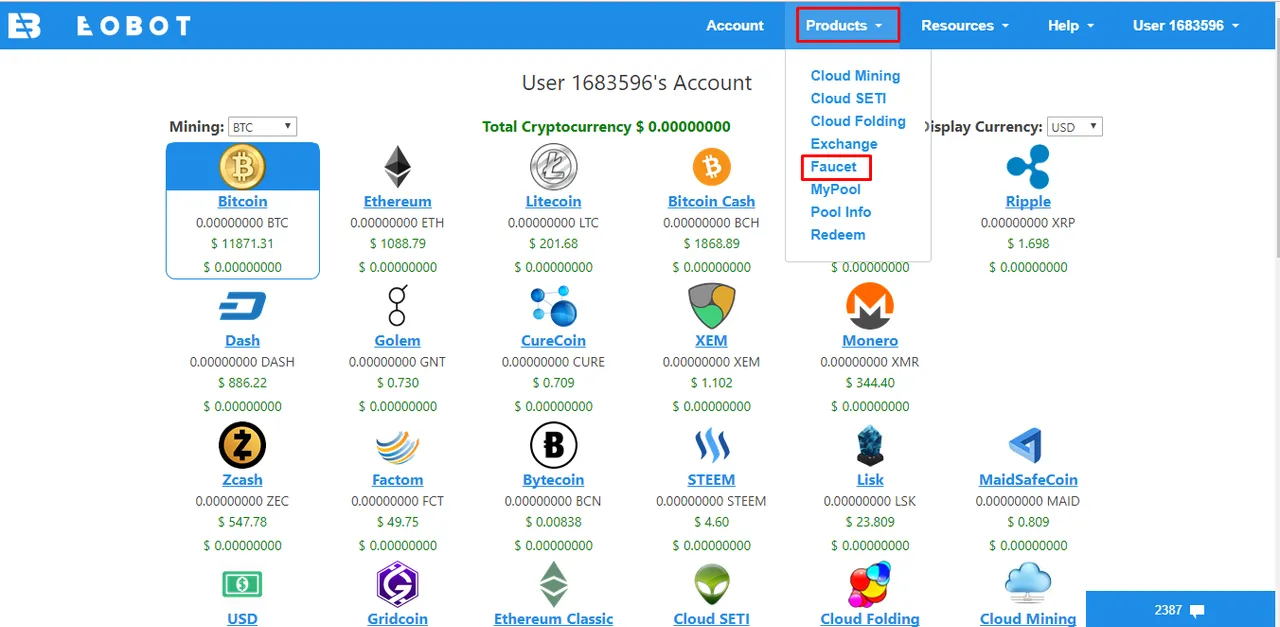1280x627 pixels.
Task: Click the Lisk crystal icon
Action: tap(870, 445)
